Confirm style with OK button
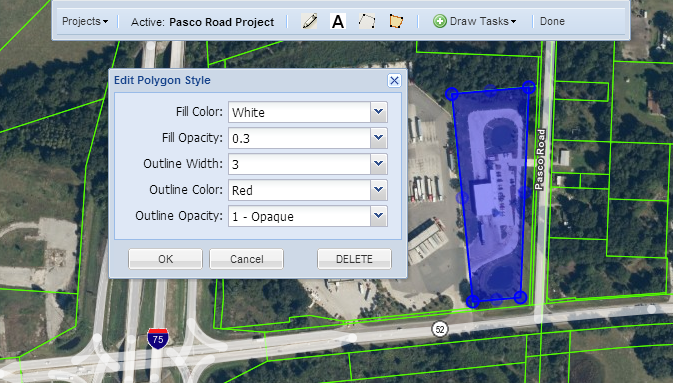 (165, 259)
